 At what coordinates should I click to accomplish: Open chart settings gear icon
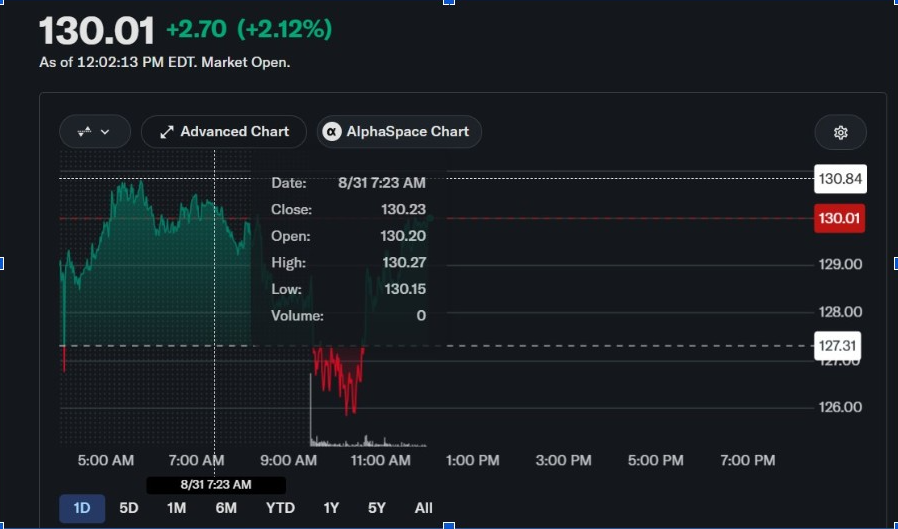point(840,132)
